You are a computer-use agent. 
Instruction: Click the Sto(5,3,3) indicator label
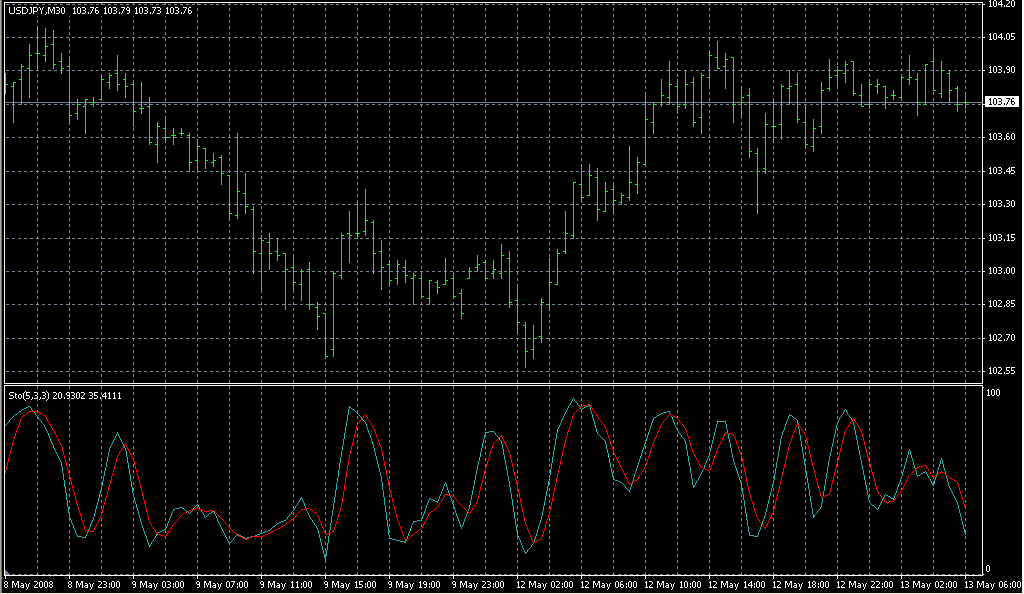pos(28,397)
